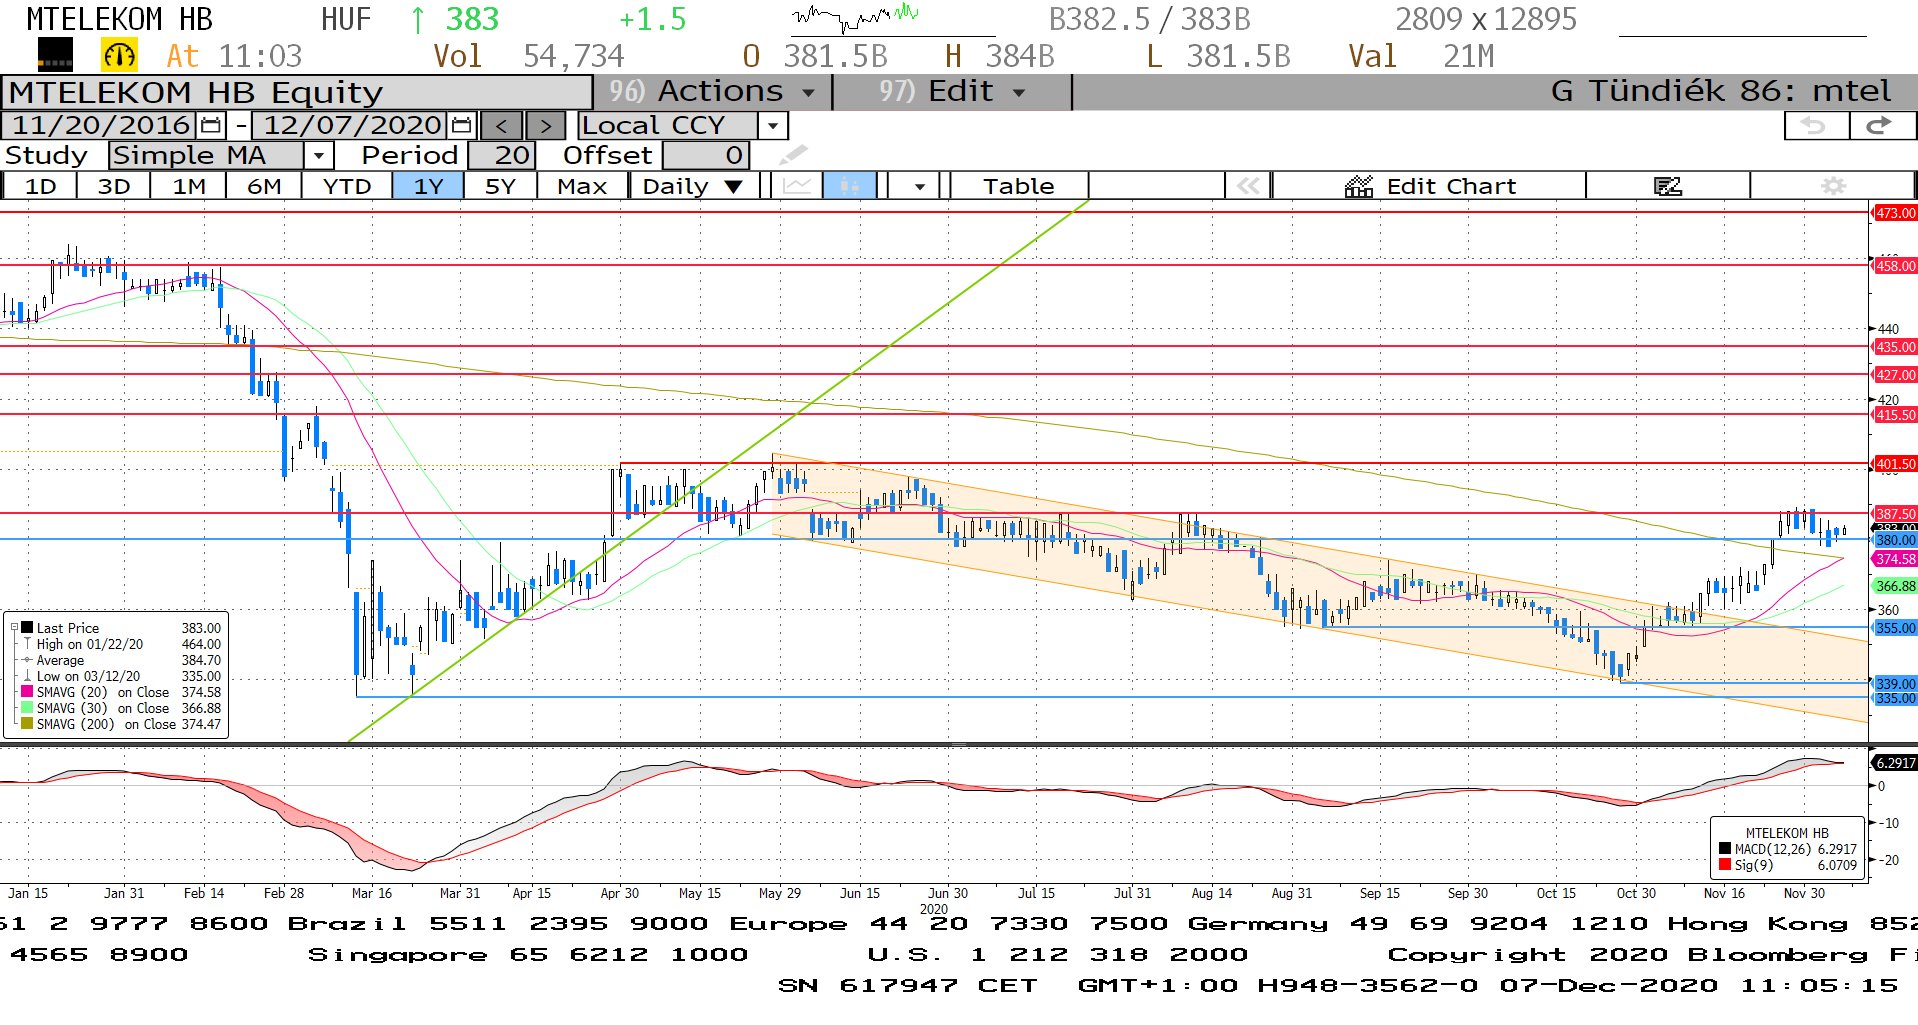Select the 5Y range tab
Viewport: 1918px width, 1025px height.
[x=500, y=186]
